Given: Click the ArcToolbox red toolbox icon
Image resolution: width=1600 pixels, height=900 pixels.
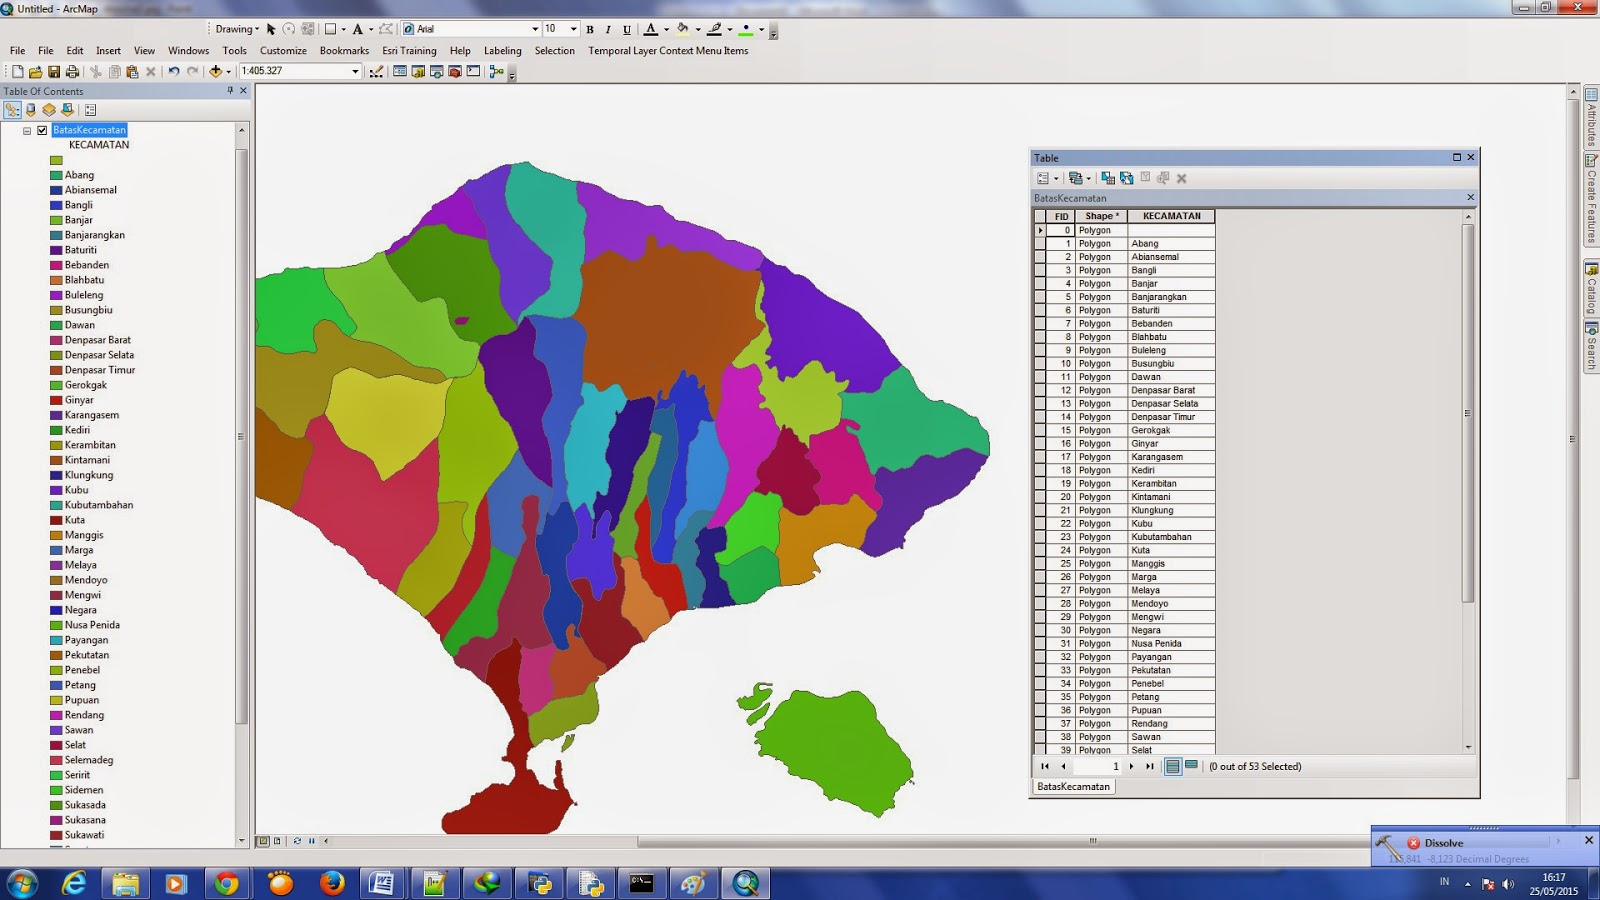Looking at the screenshot, I should coord(455,72).
